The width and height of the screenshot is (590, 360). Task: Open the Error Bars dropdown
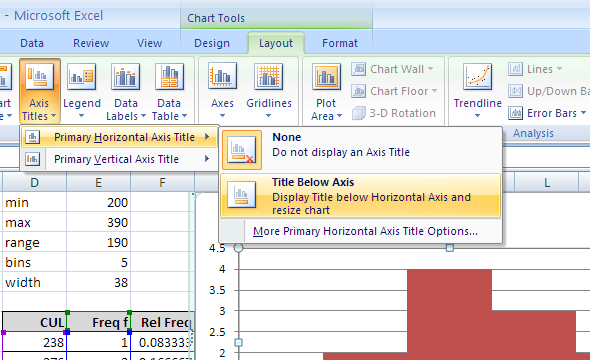point(547,113)
